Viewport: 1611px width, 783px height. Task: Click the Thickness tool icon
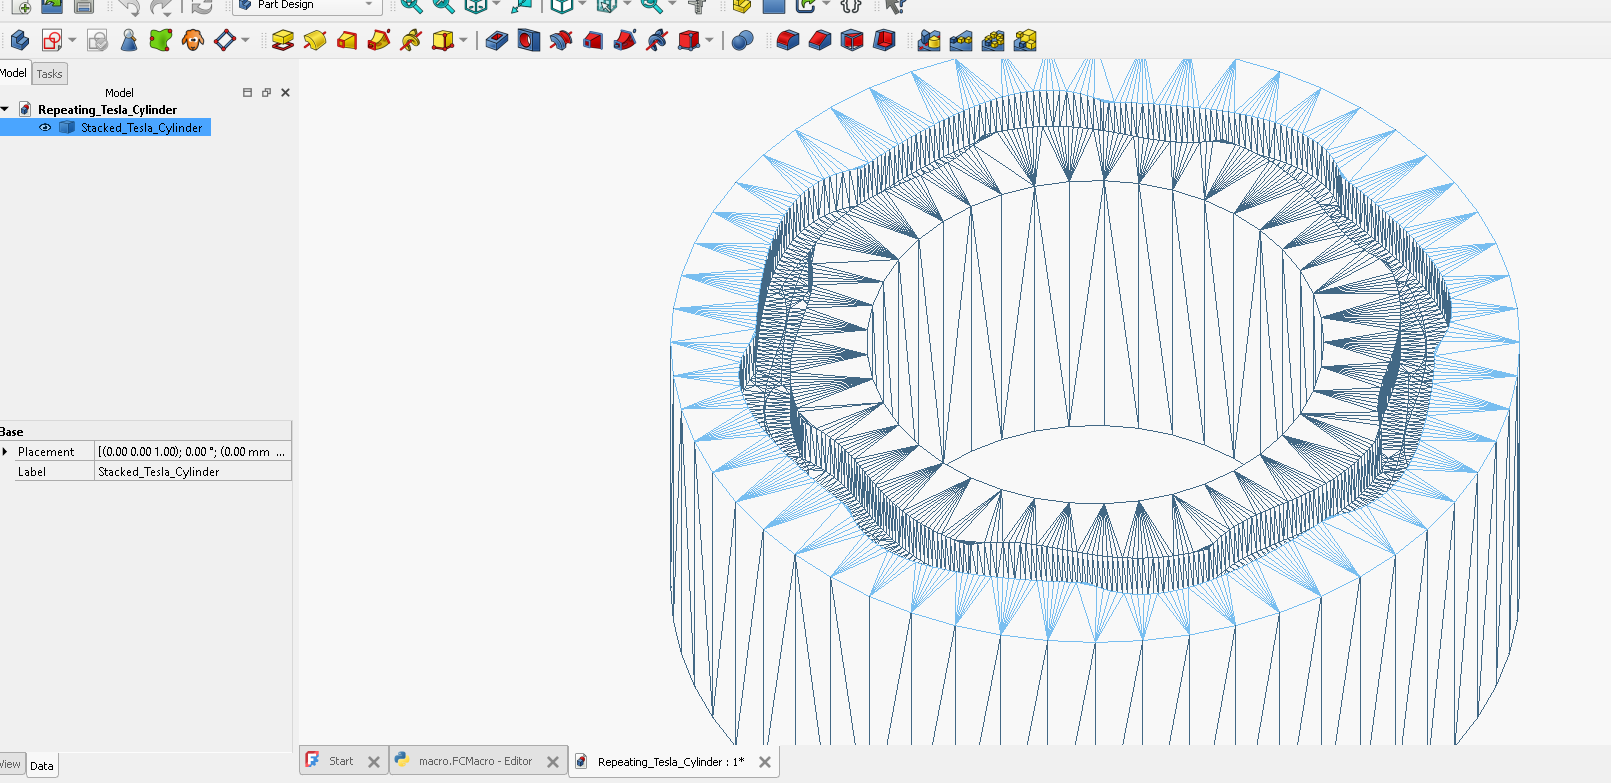884,41
